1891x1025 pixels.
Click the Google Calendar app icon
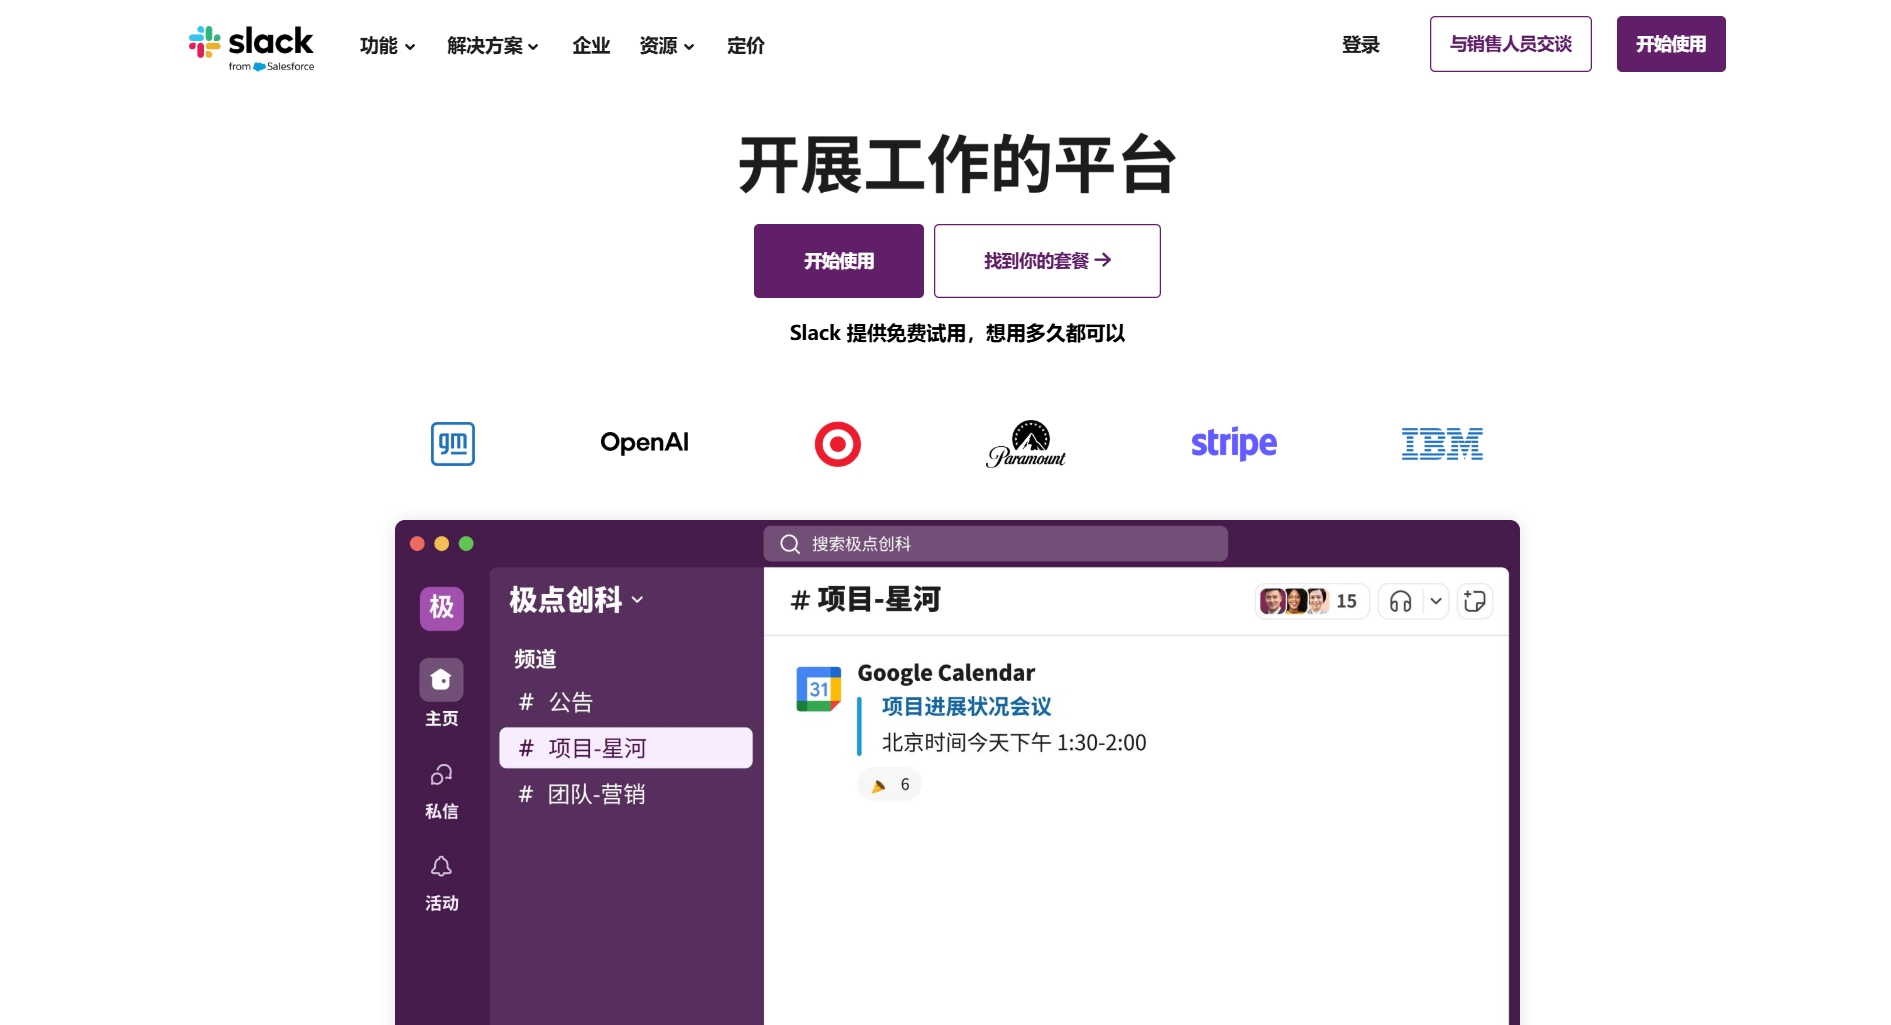click(x=818, y=688)
